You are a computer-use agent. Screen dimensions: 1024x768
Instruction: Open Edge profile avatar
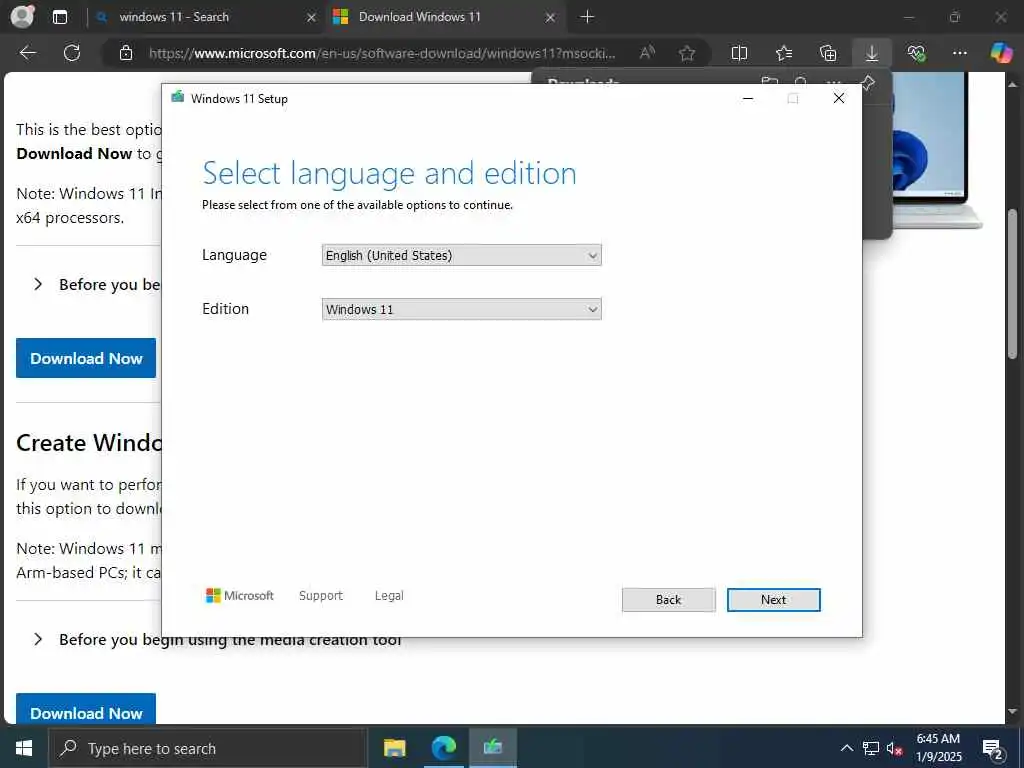[x=22, y=16]
